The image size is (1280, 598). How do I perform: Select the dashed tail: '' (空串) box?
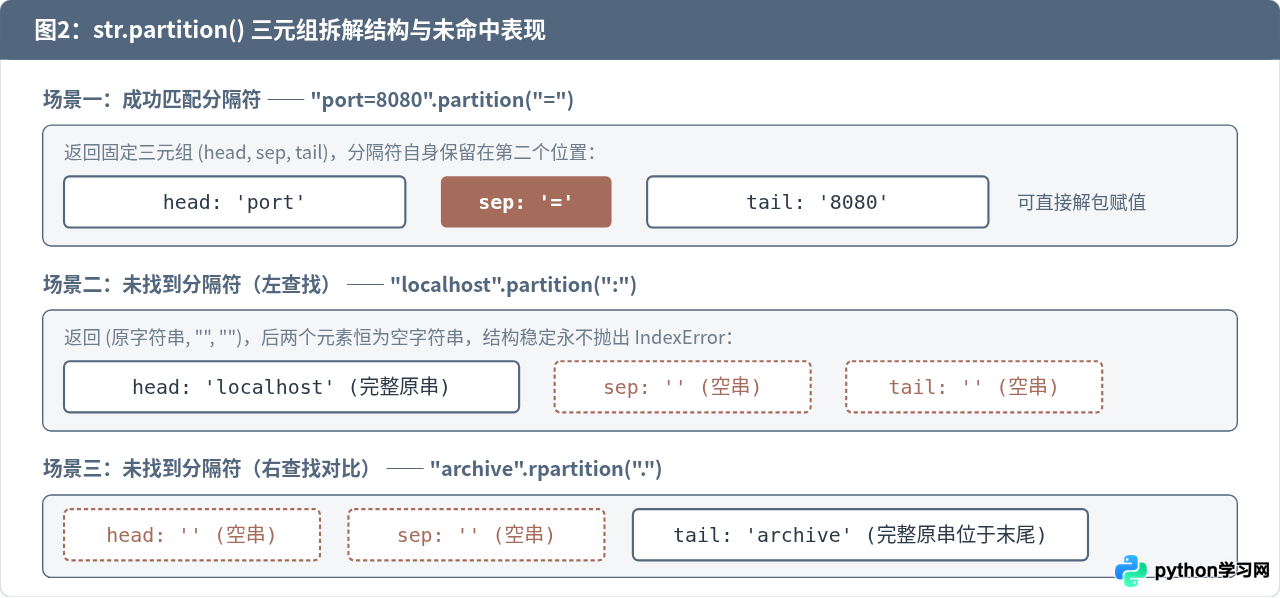(974, 387)
